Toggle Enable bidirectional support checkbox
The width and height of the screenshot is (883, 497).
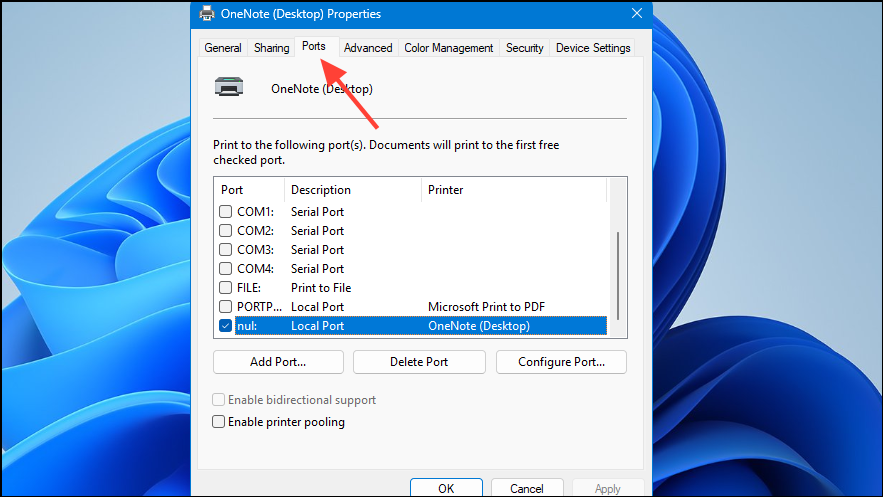218,400
